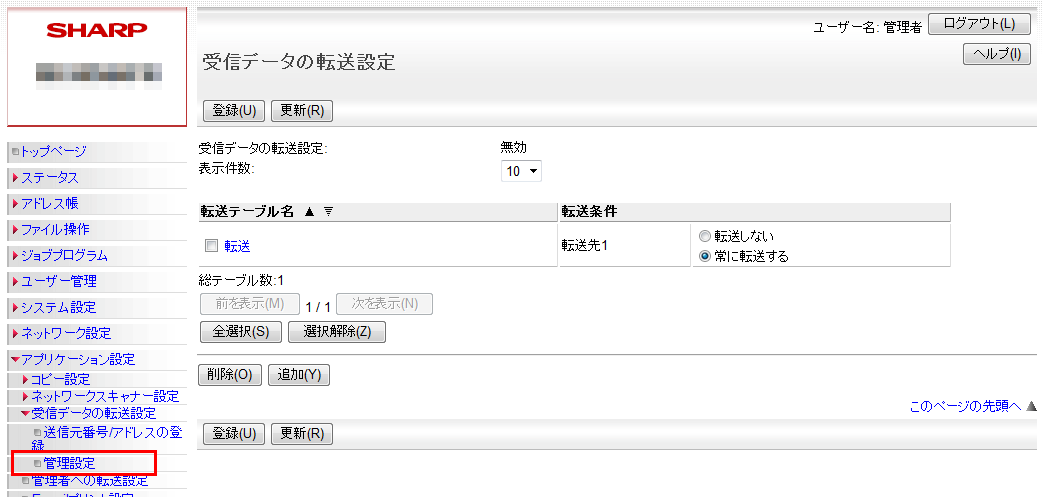
Task: Click the bullet icon before 管理者への転送設定
Action: click(x=26, y=481)
